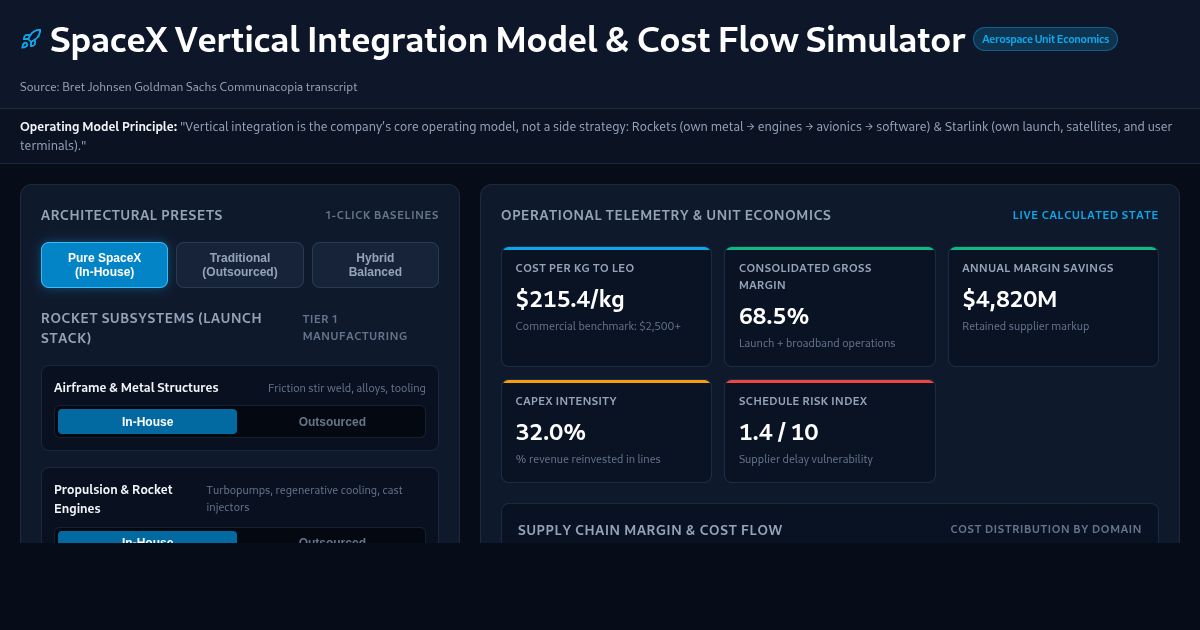Click the 1-Click Baselines label
1200x630 pixels.
point(382,215)
